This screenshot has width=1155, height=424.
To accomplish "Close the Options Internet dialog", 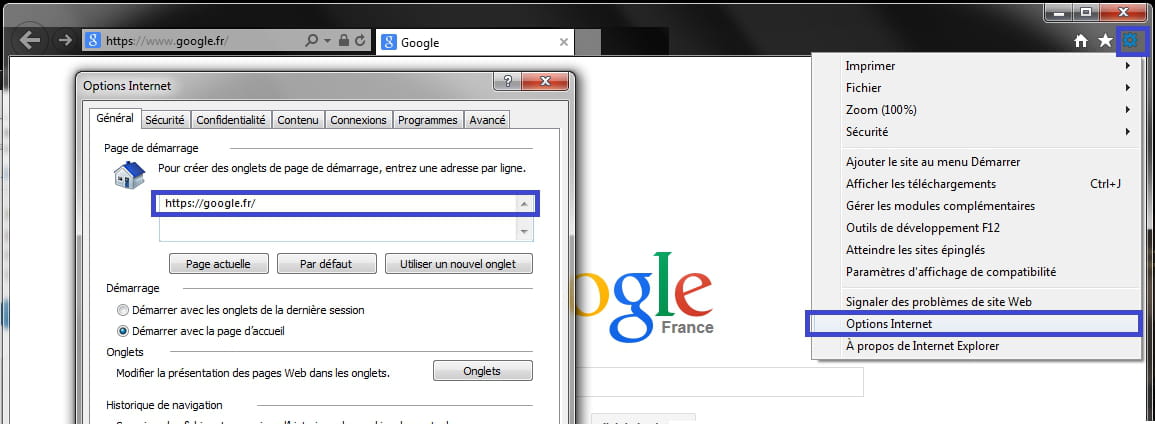I will 546,81.
